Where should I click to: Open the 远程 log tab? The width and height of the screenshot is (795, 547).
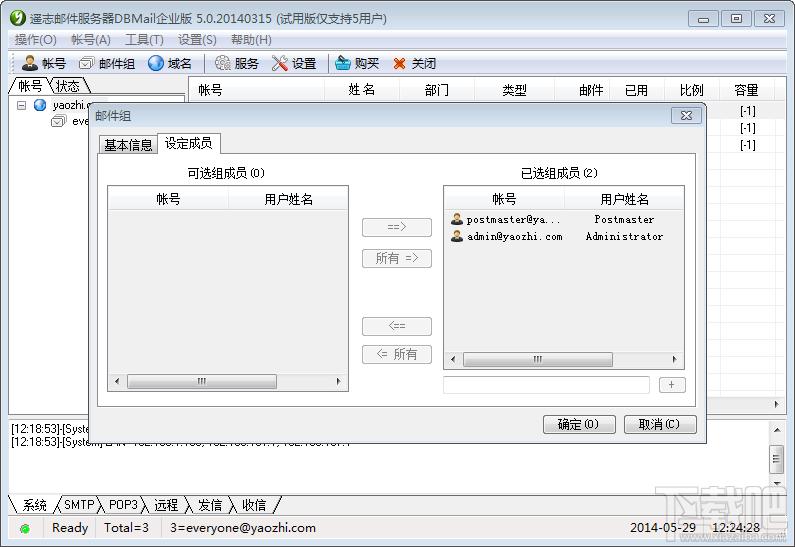(x=166, y=504)
